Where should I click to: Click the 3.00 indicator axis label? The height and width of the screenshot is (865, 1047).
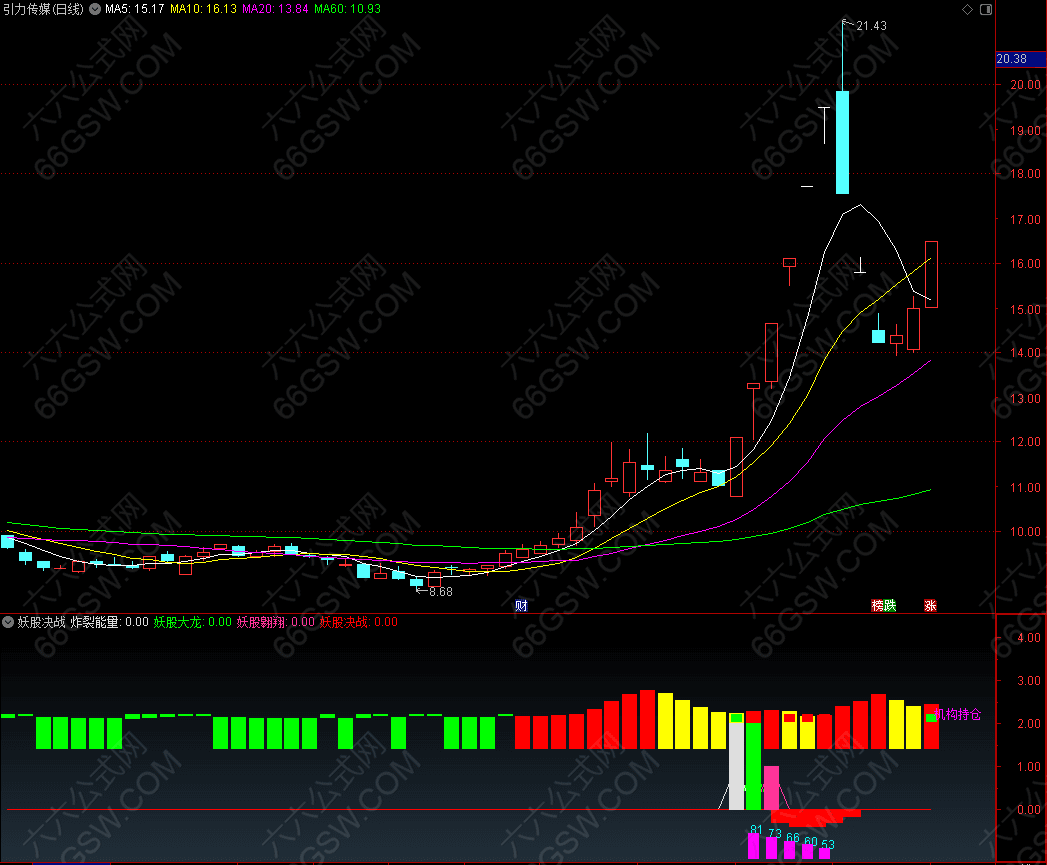pyautogui.click(x=1029, y=681)
